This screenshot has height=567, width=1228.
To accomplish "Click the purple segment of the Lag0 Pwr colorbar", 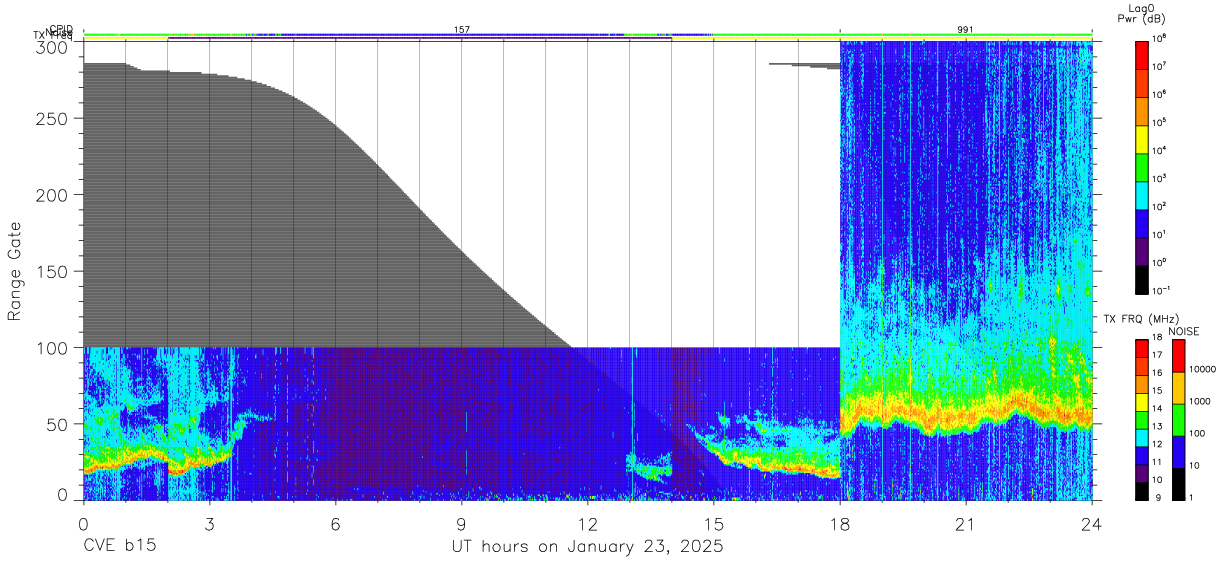I will point(1142,250).
